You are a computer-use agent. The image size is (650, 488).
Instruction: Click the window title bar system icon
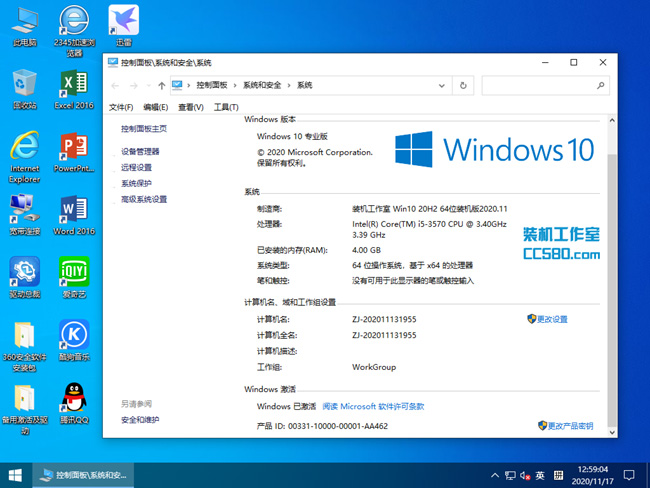(x=113, y=63)
